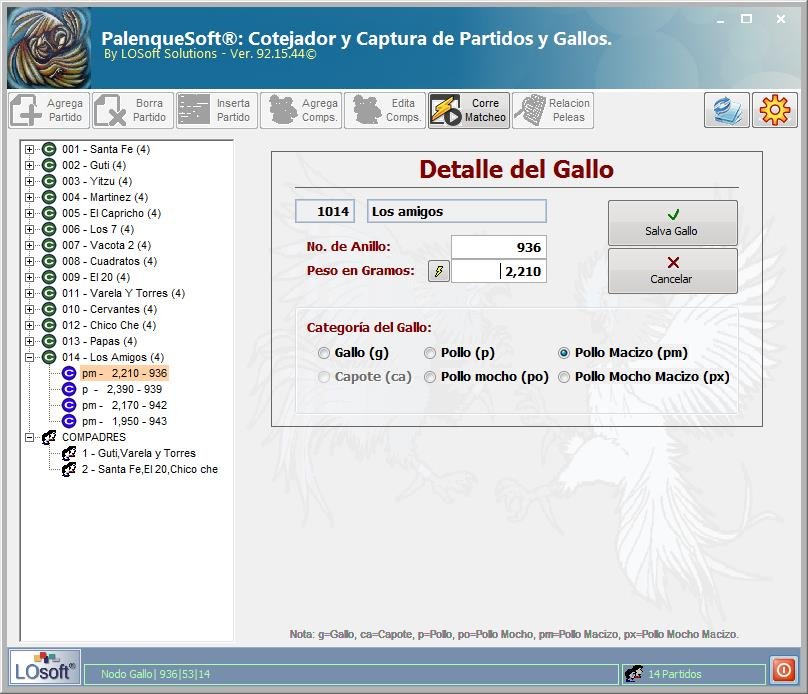
Task: Click the lightning bolt beside Peso en Gramos
Action: tap(437, 271)
